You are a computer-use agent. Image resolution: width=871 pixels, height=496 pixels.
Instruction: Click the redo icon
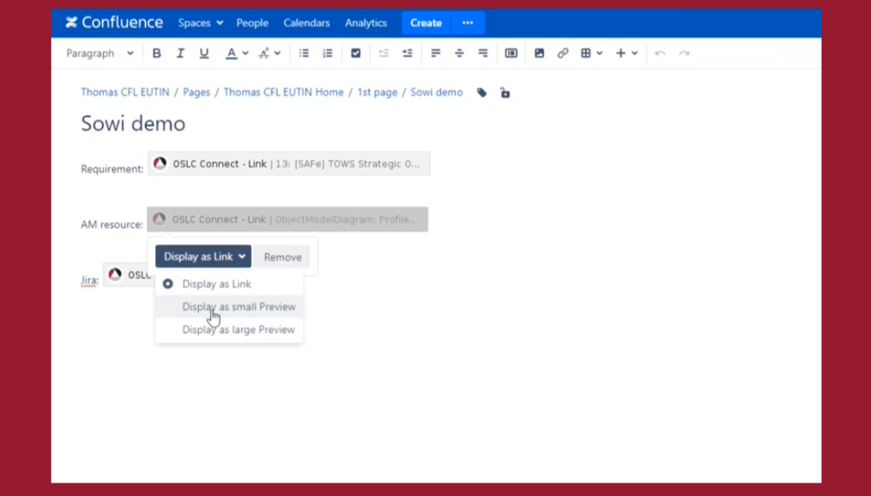coord(684,53)
